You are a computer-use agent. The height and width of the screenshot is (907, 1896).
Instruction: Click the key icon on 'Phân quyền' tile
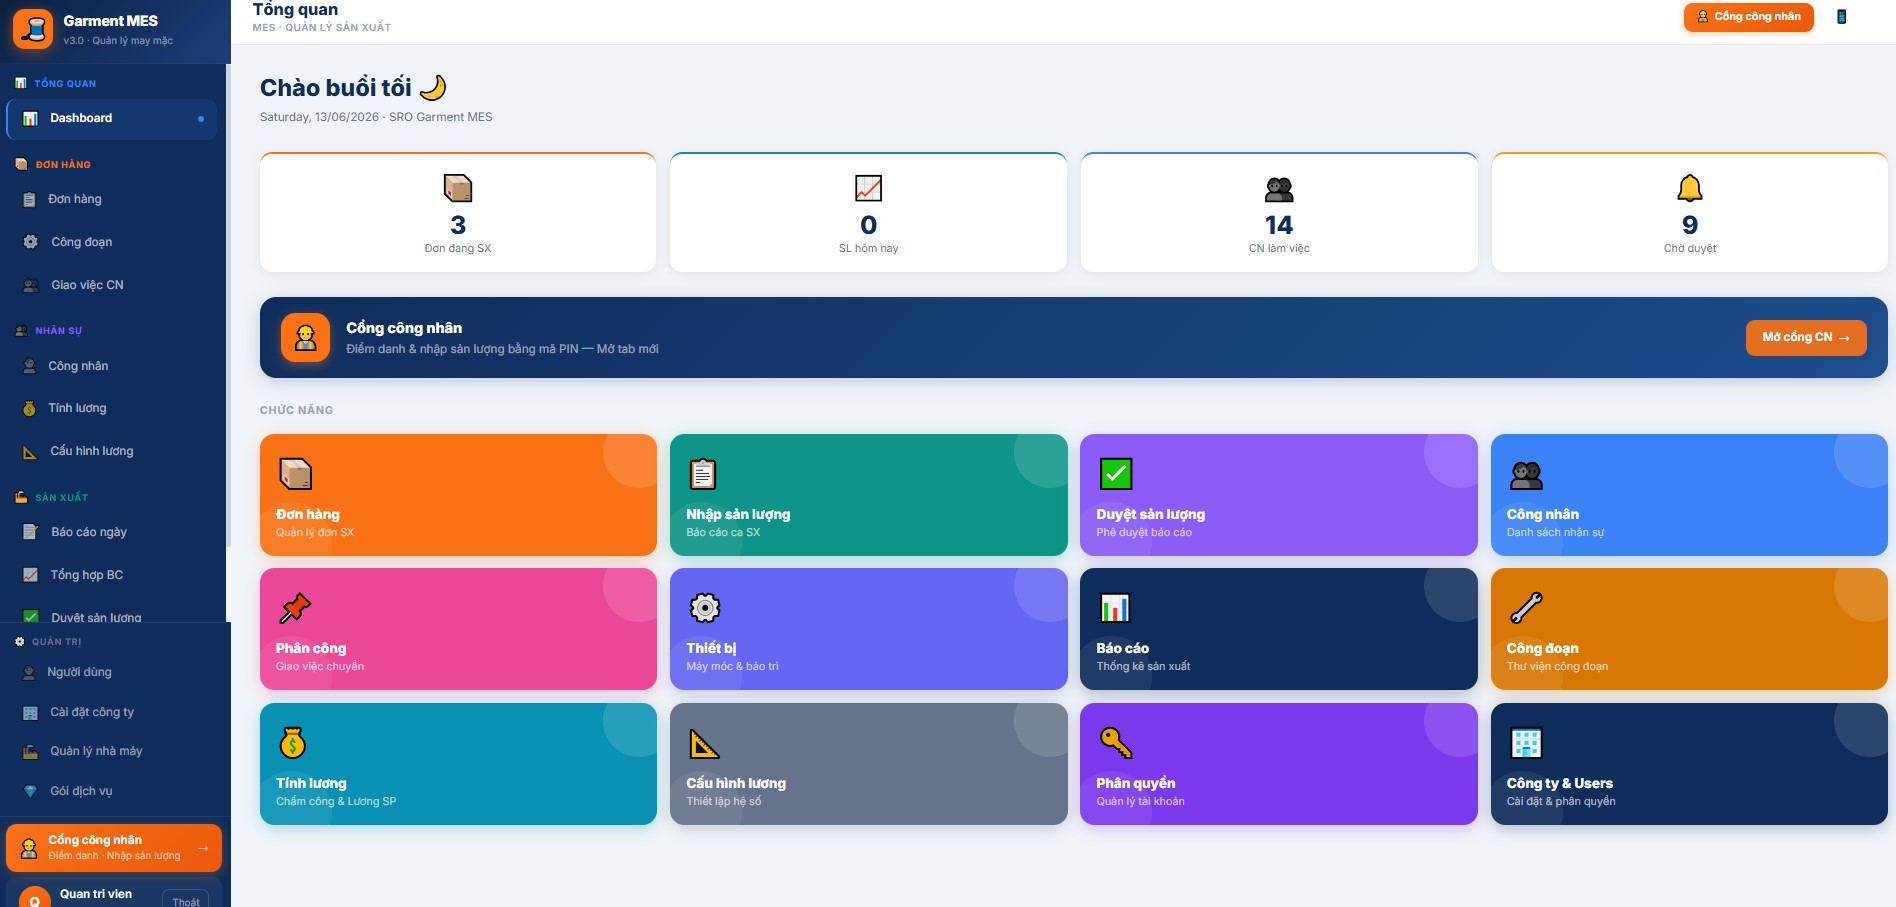pos(1115,742)
